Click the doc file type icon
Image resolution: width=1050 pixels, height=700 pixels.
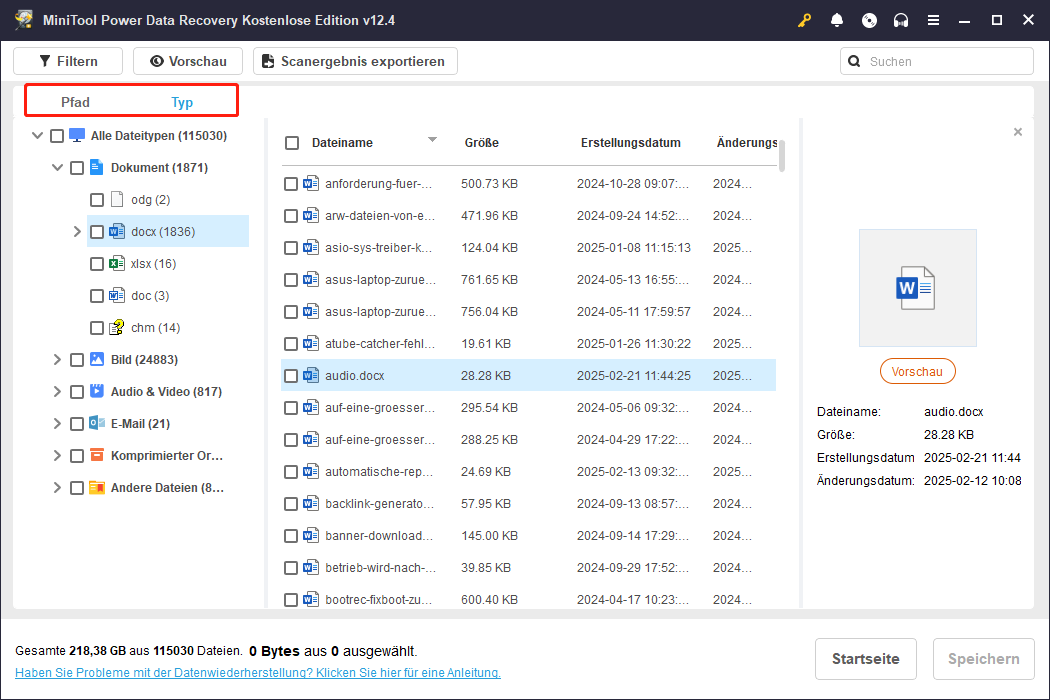point(117,295)
